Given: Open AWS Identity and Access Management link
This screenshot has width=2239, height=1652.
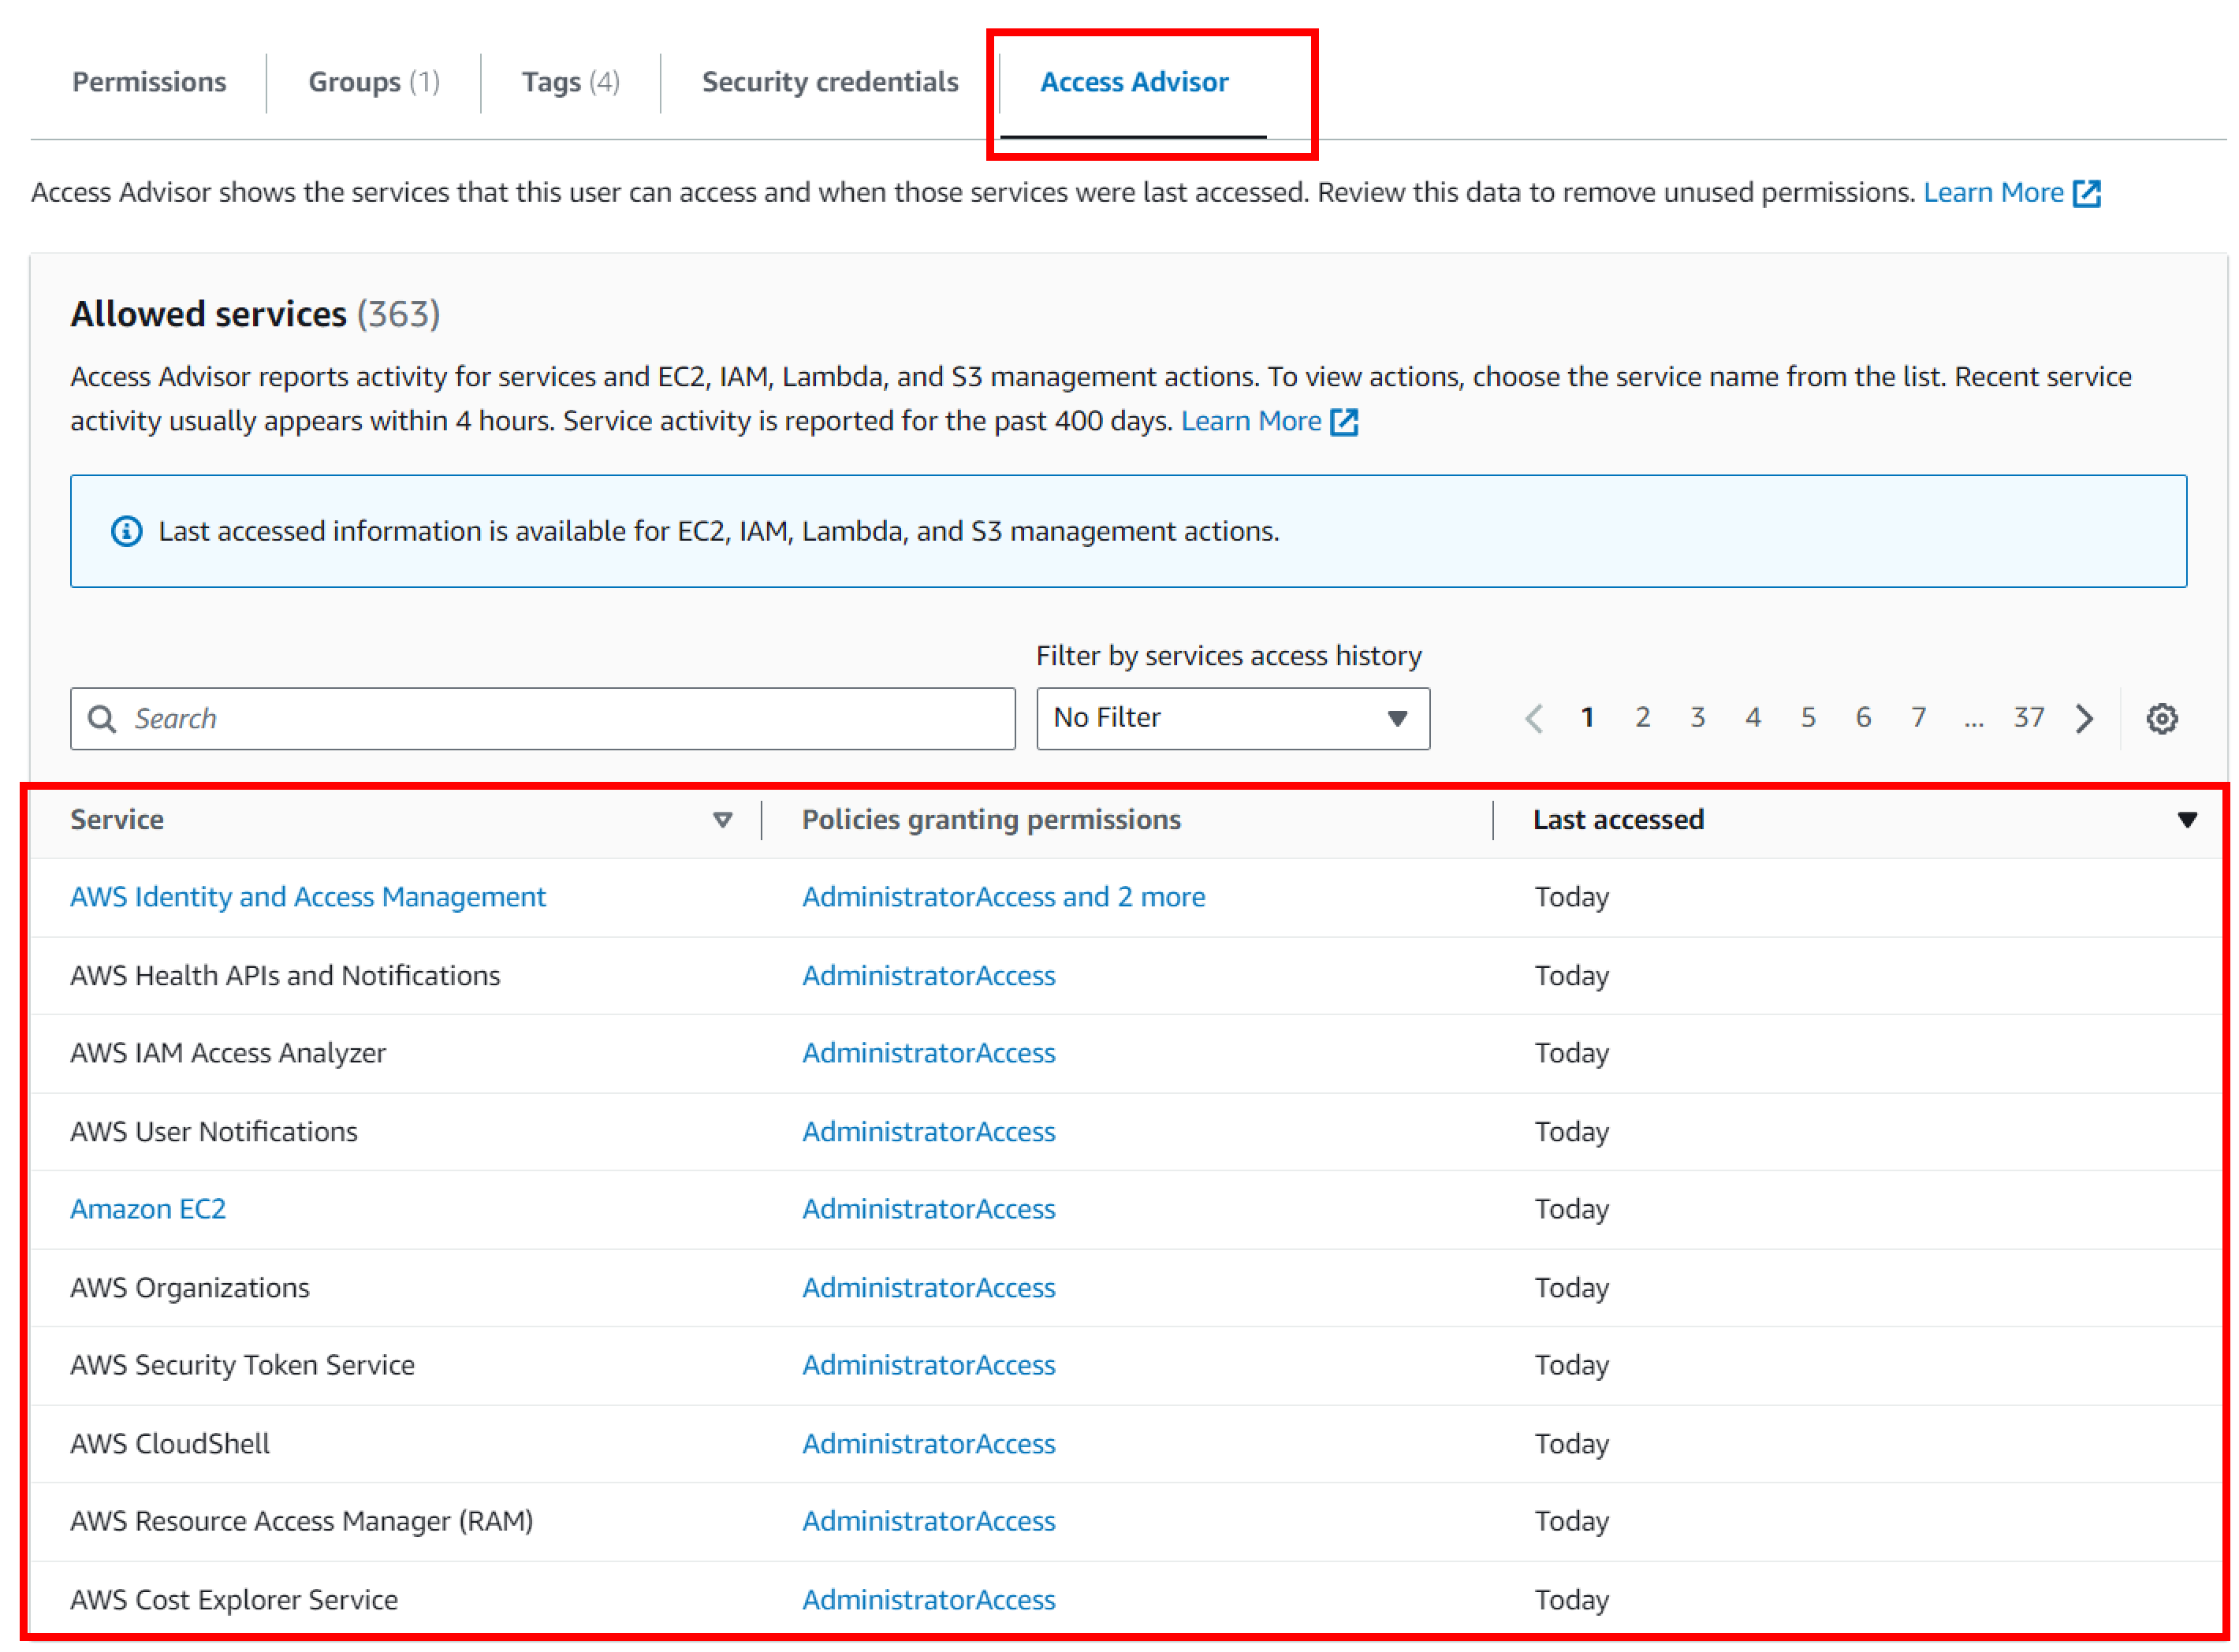Looking at the screenshot, I should pyautogui.click(x=308, y=897).
